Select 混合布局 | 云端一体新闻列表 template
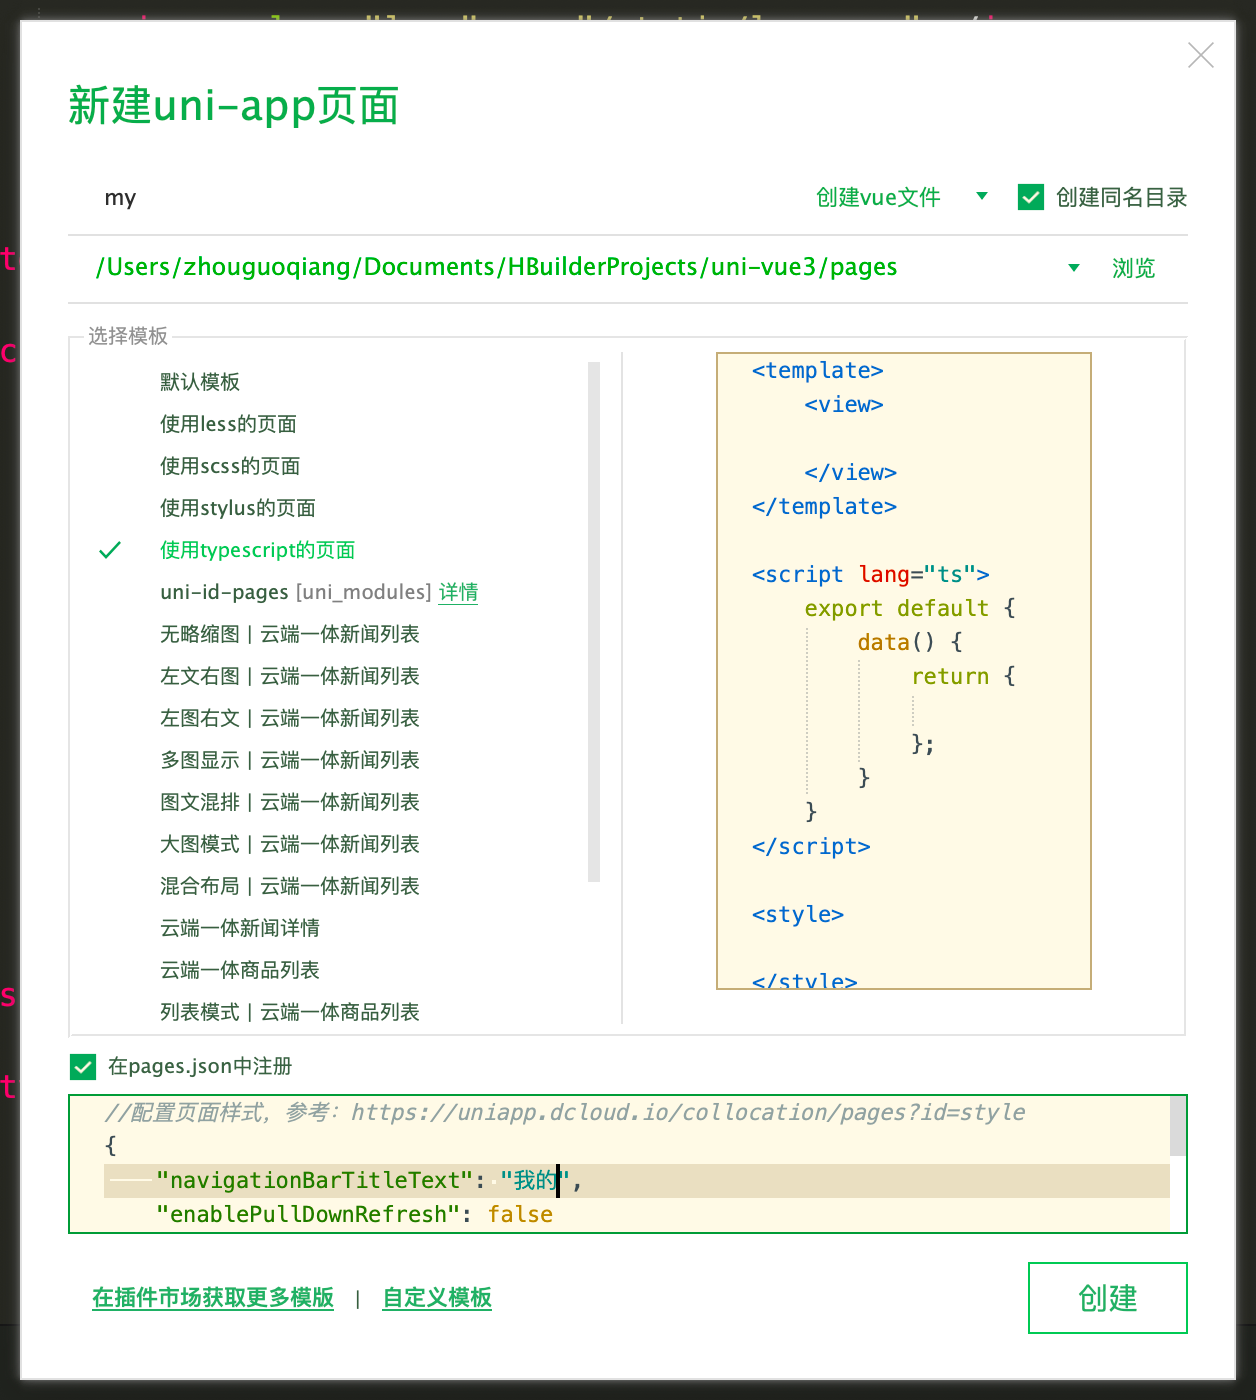This screenshot has height=1400, width=1256. 290,886
